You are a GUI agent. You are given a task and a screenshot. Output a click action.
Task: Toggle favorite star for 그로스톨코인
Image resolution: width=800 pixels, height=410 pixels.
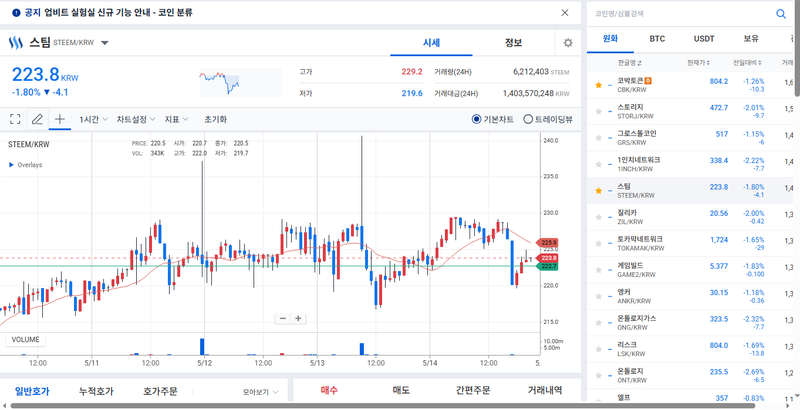point(598,138)
